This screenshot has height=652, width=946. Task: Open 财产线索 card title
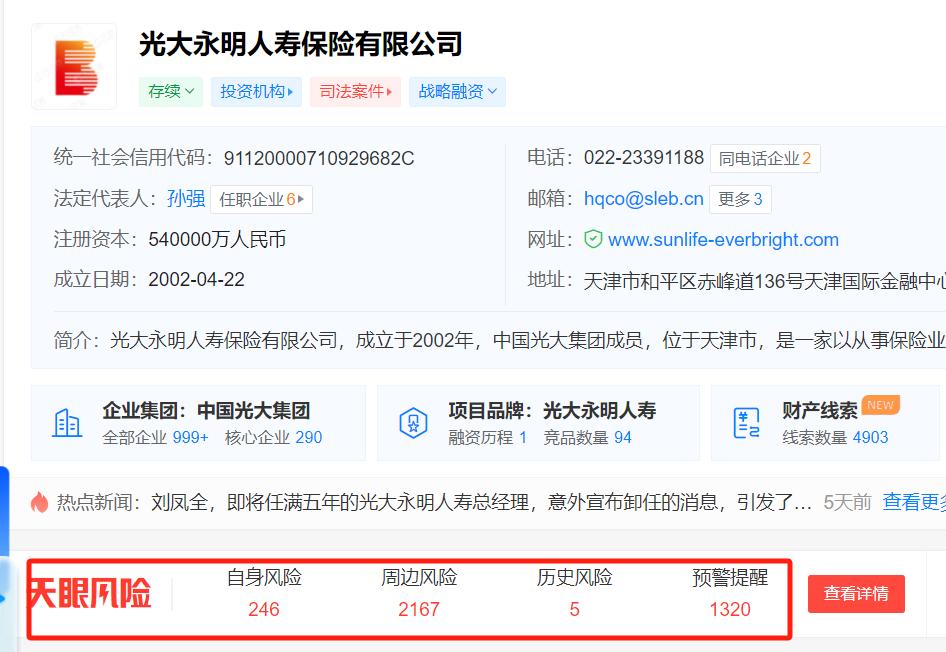(819, 411)
